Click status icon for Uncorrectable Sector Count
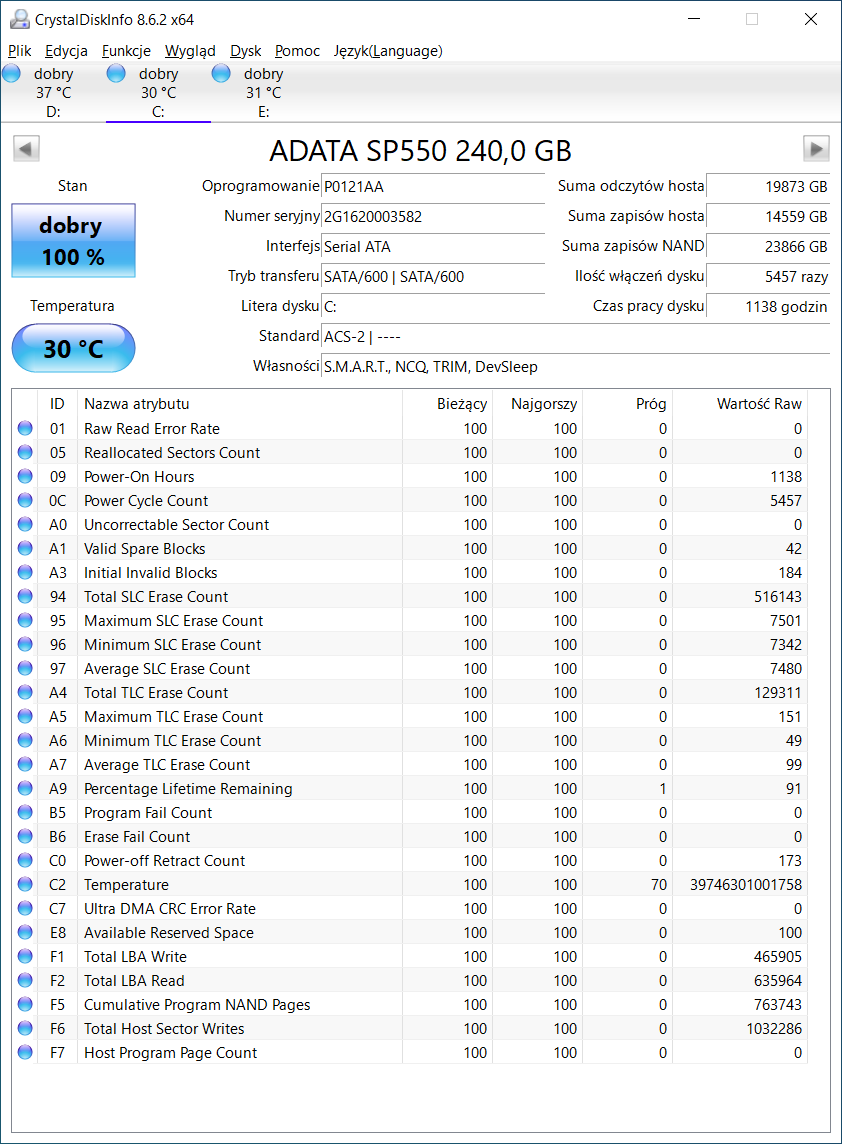 click(25, 525)
